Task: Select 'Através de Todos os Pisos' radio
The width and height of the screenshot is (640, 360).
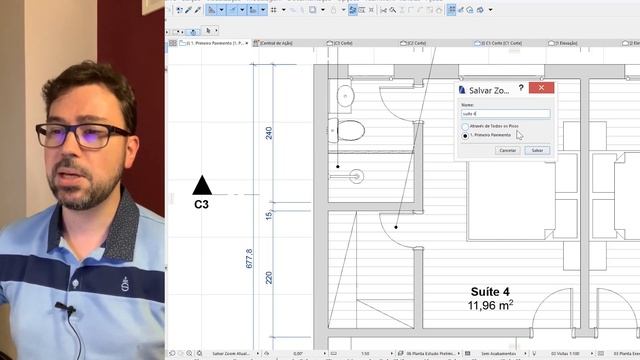Action: (x=465, y=127)
